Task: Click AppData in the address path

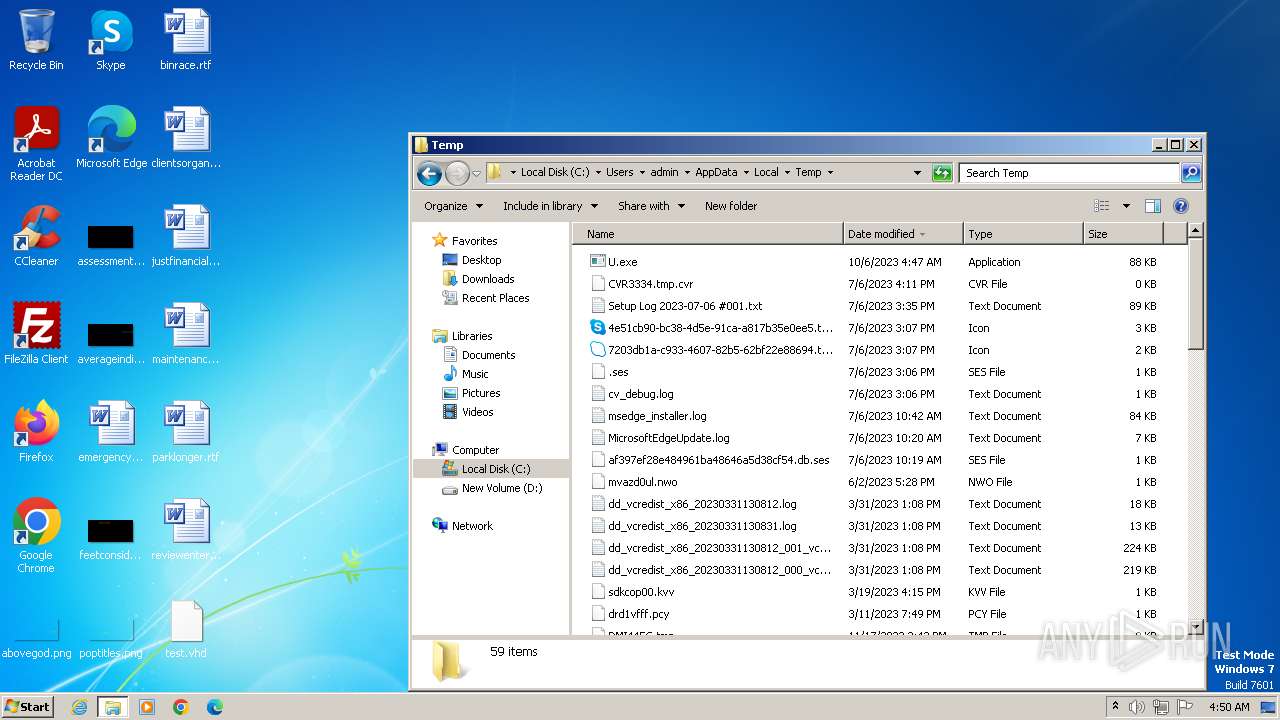Action: click(x=717, y=173)
